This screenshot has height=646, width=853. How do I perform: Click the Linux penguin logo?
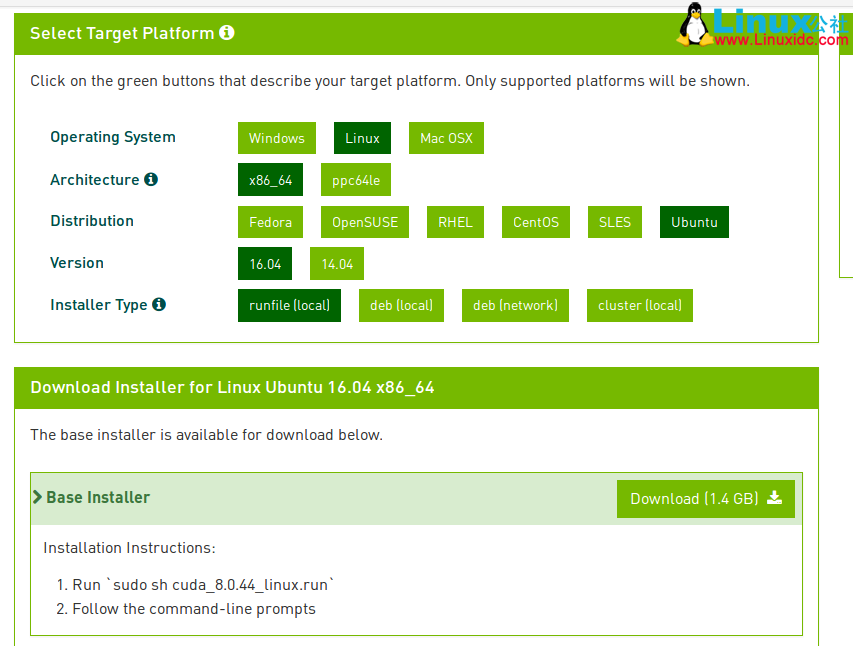click(x=693, y=24)
